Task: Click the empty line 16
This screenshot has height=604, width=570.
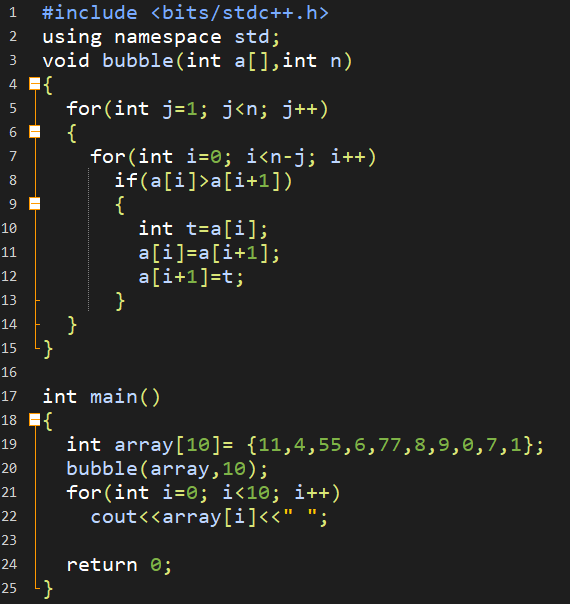Action: tap(285, 372)
